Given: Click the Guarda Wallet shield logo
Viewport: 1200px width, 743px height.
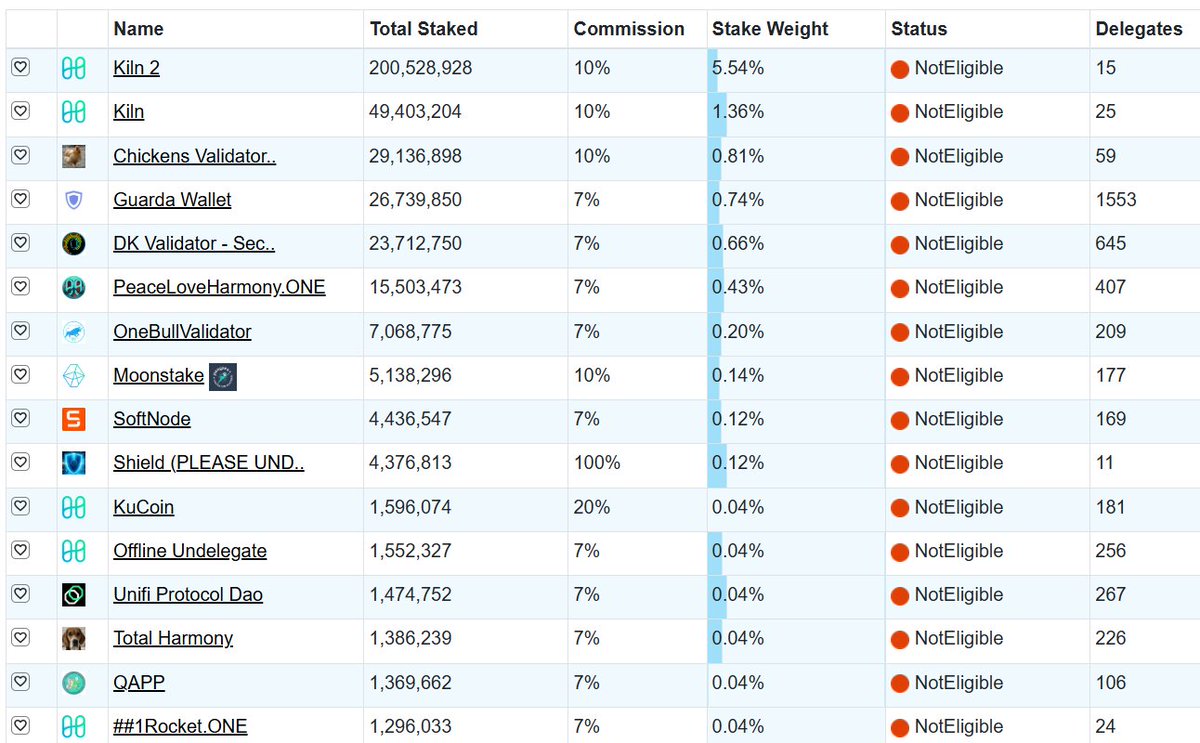Looking at the screenshot, I should coord(73,200).
